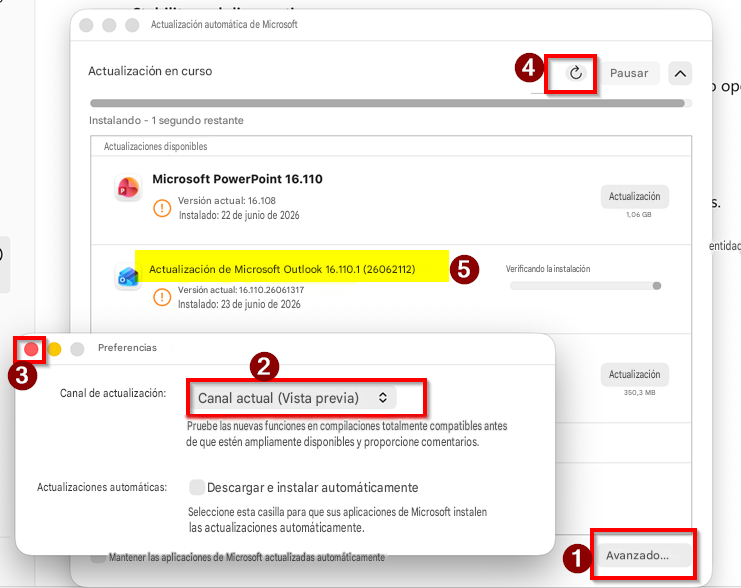Image resolution: width=741 pixels, height=588 pixels.
Task: Click the 'Actualizaciones disponibles' header
Action: (155, 147)
